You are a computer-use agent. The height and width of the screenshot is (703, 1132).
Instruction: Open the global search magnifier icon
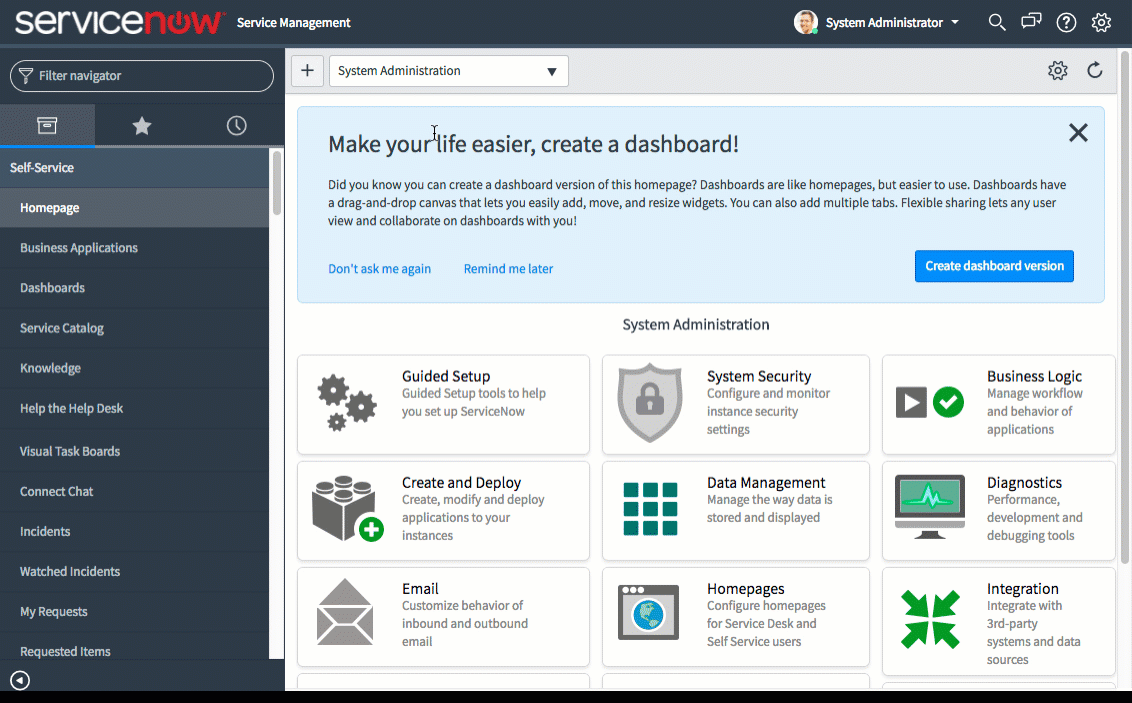pos(997,22)
